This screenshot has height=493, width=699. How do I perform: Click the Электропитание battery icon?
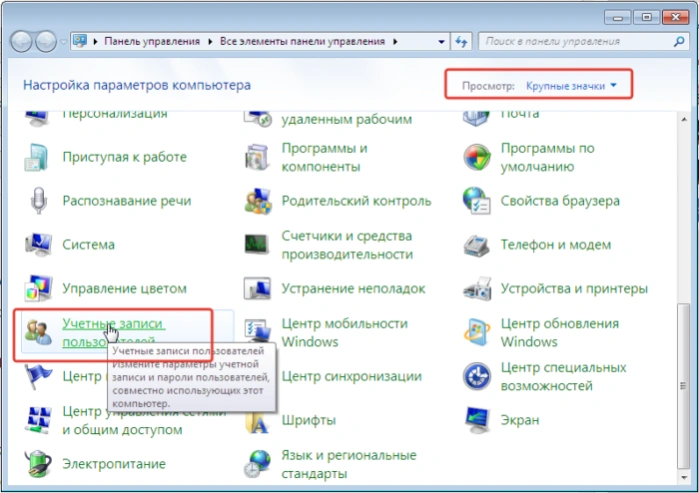(38, 464)
